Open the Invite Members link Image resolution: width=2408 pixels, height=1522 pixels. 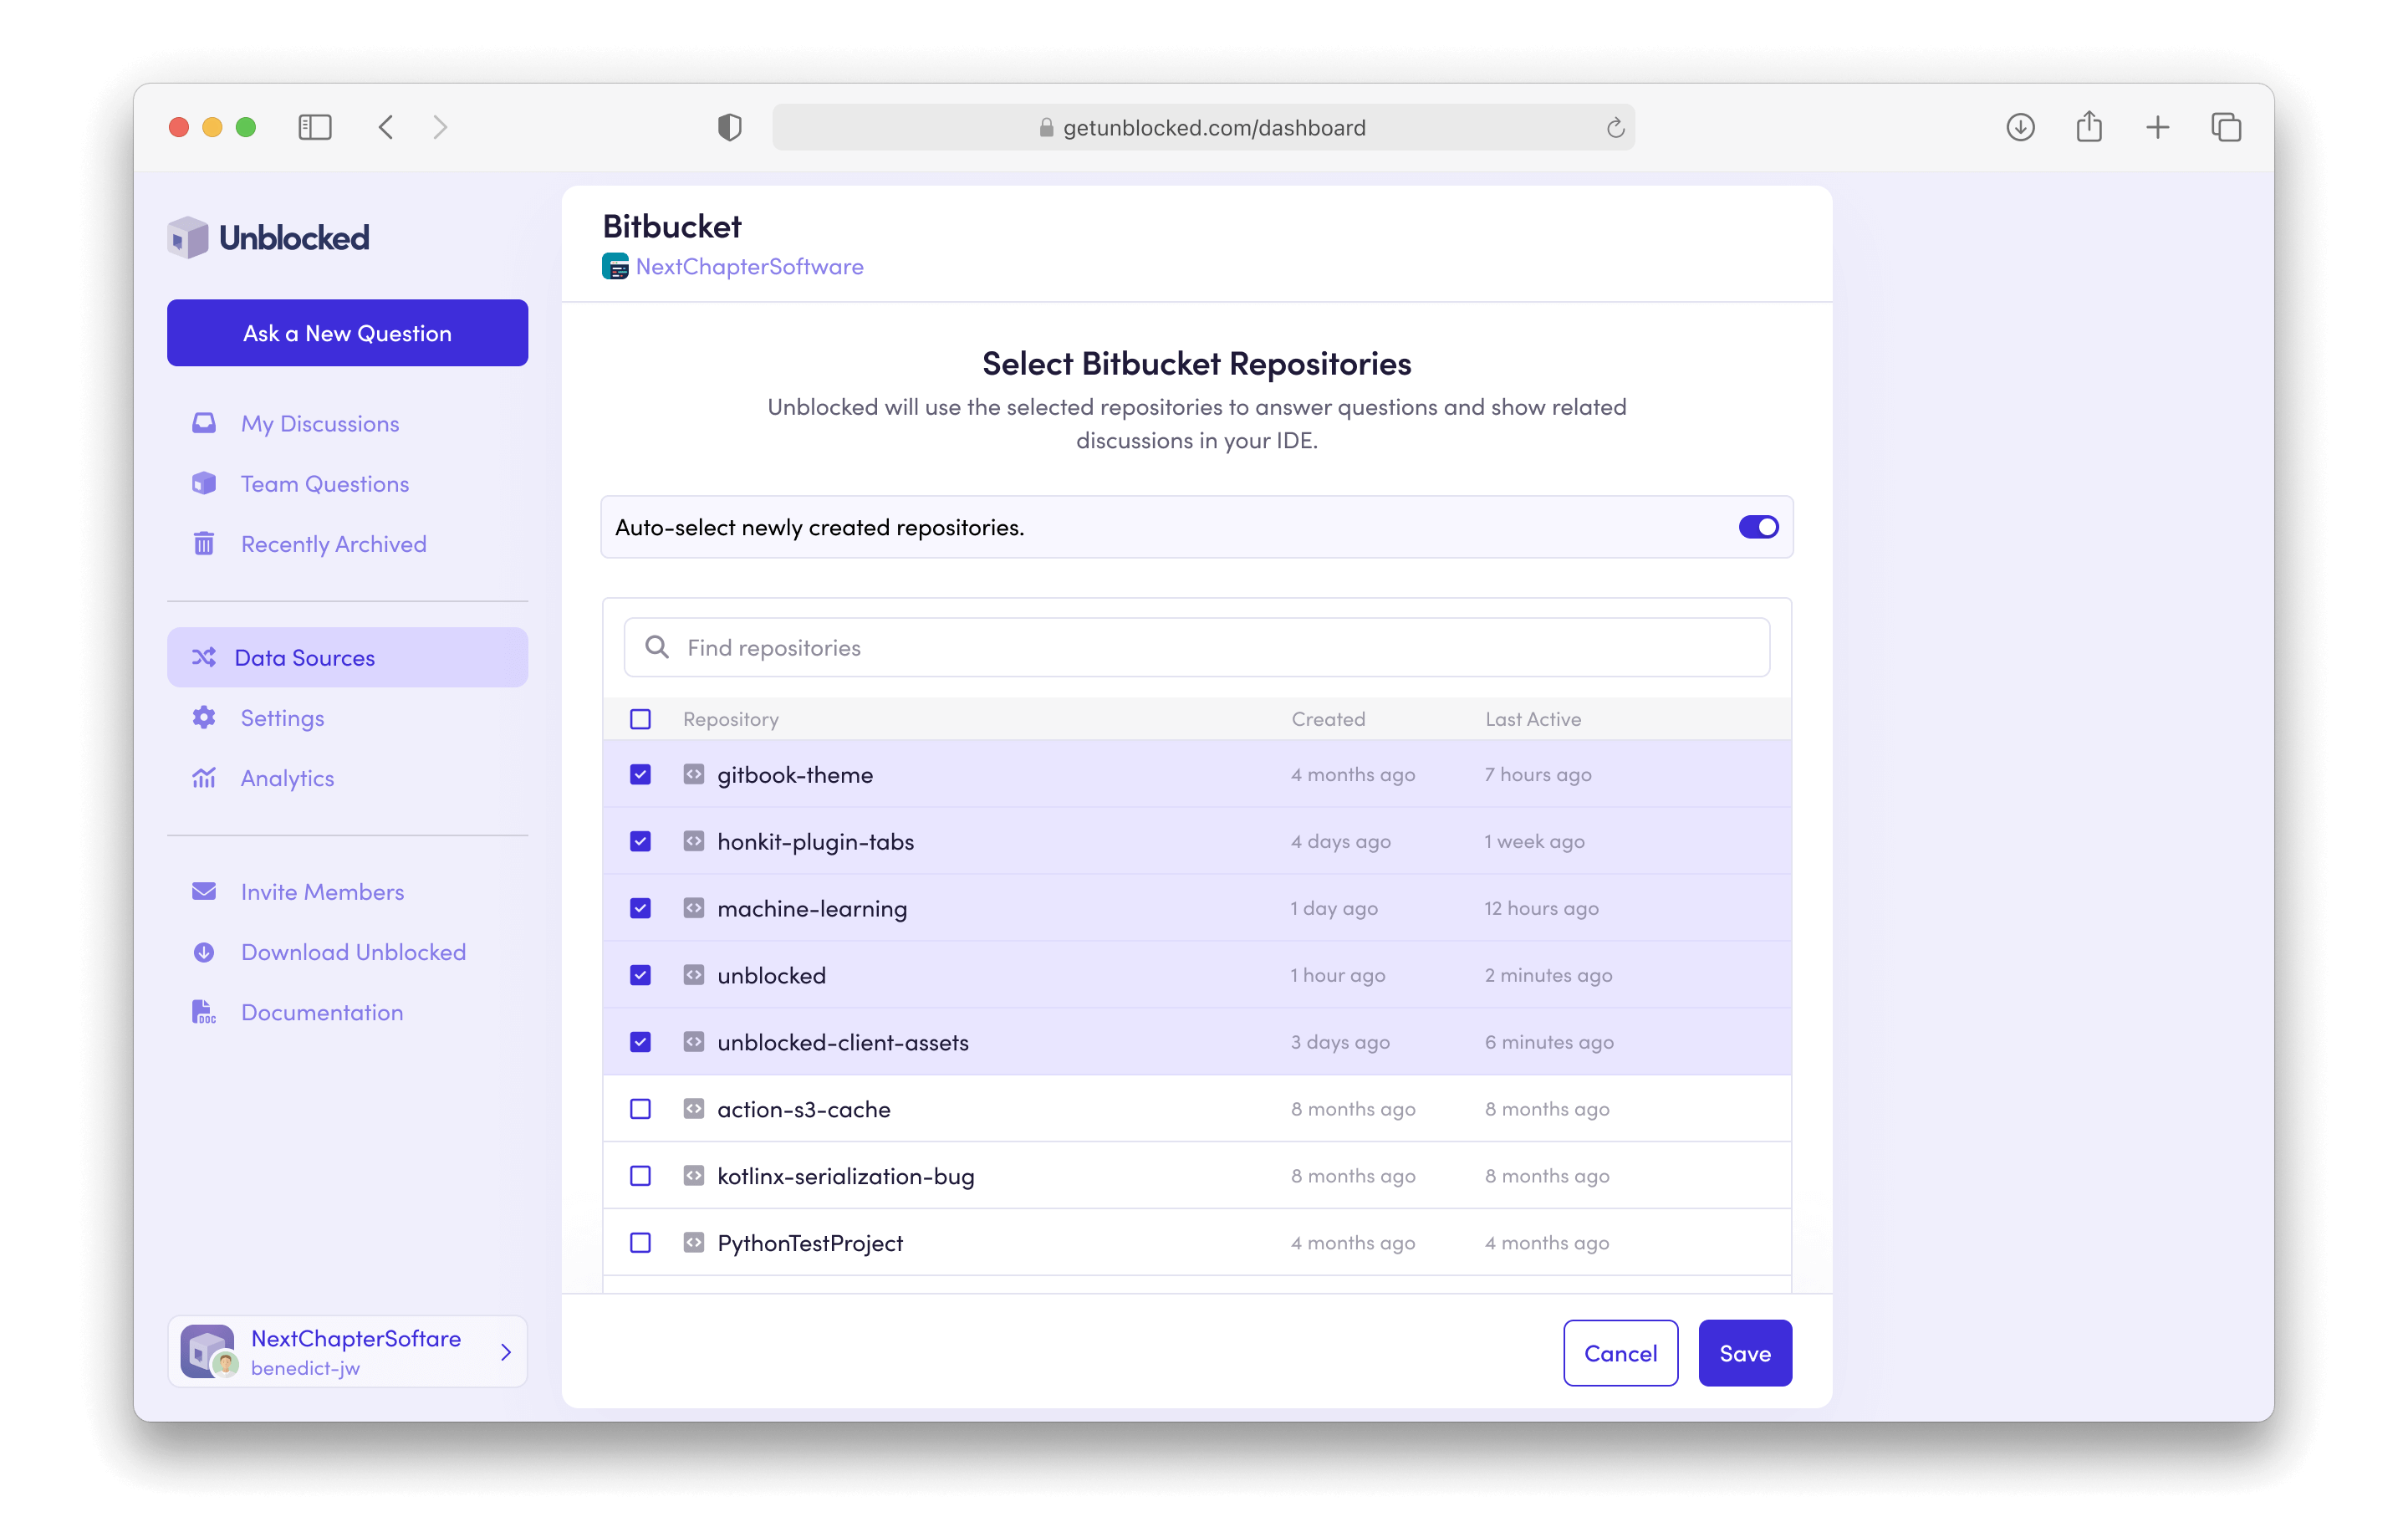[x=322, y=892]
